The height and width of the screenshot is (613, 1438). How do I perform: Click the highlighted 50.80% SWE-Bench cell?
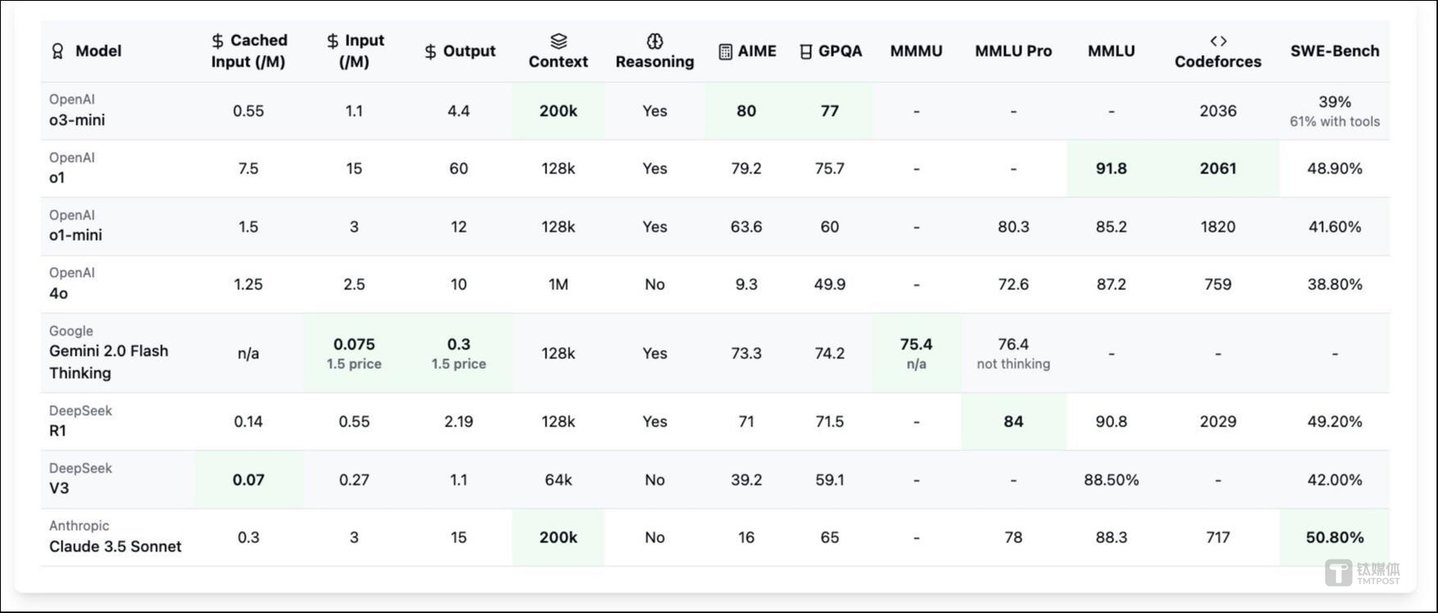(x=1335, y=538)
